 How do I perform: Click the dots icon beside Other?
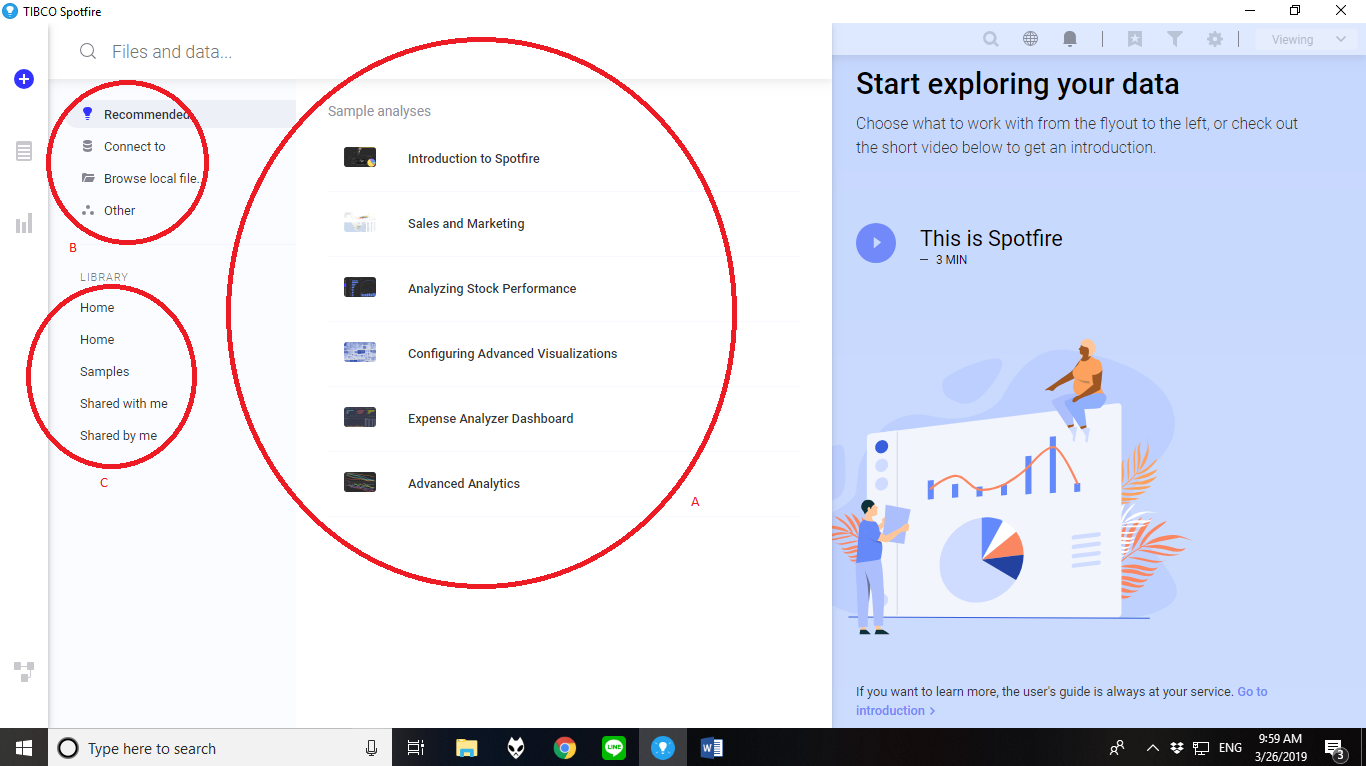pos(88,210)
